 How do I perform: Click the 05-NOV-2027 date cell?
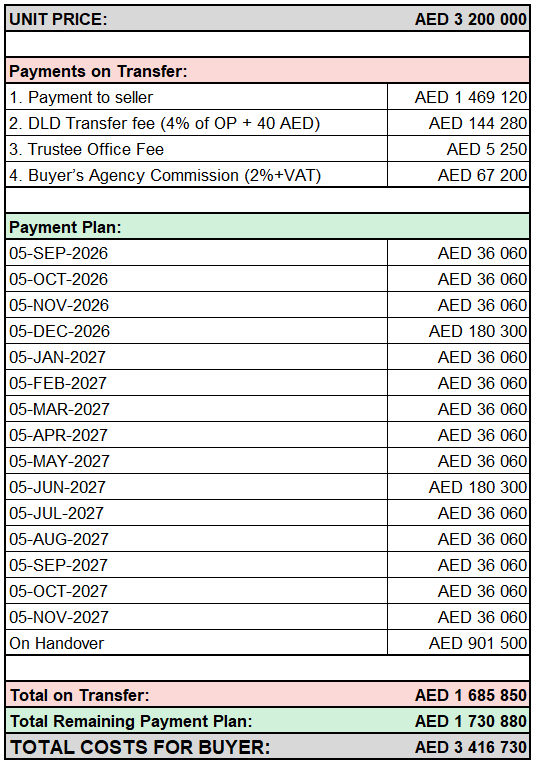click(197, 617)
